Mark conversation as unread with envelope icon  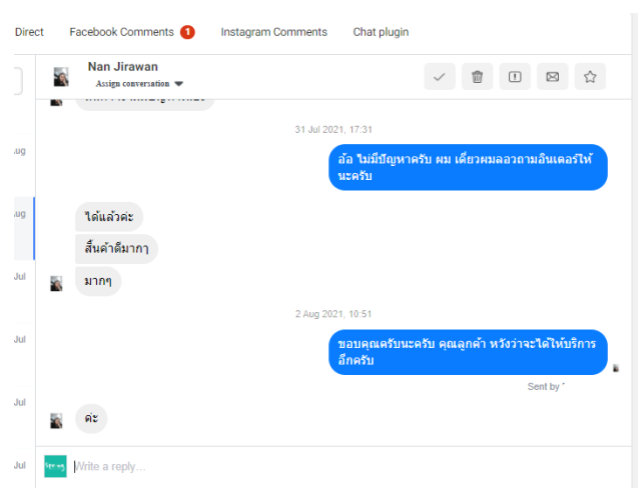click(x=553, y=77)
